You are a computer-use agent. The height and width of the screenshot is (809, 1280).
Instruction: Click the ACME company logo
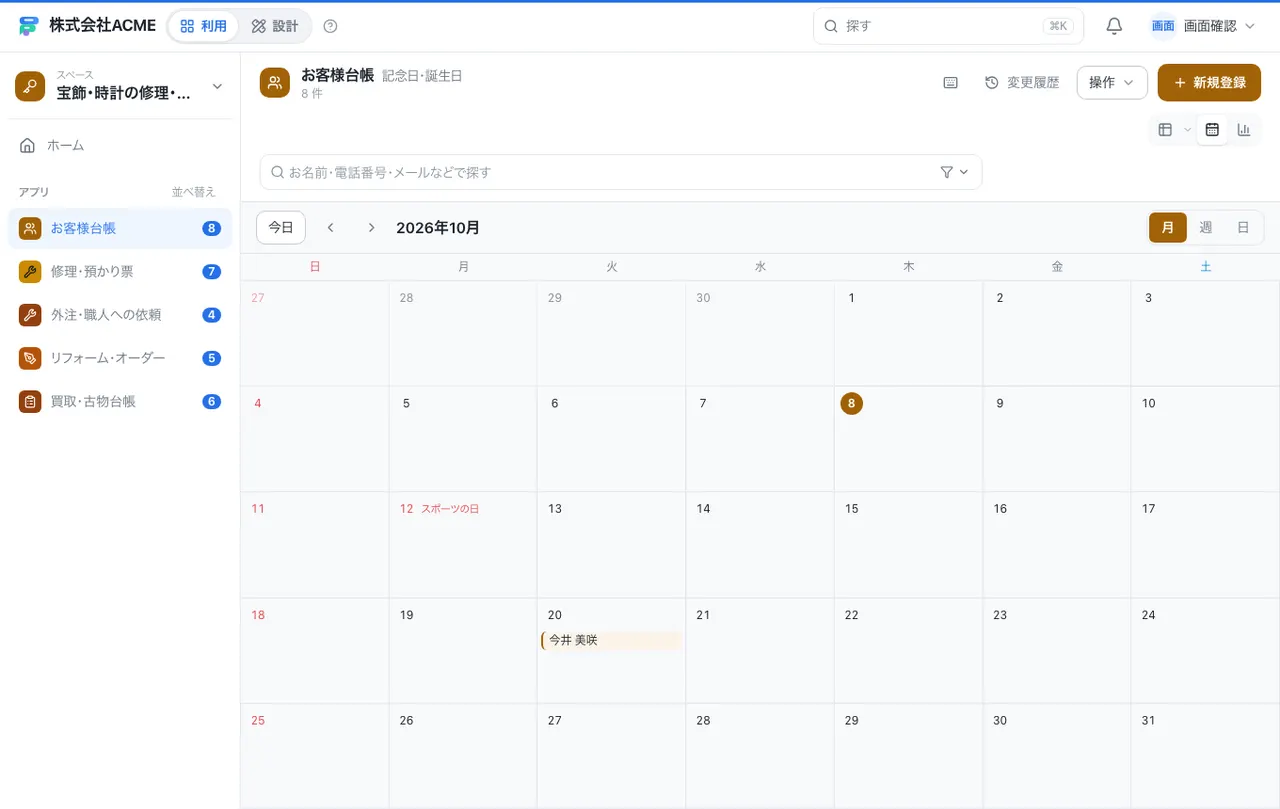tap(29, 26)
